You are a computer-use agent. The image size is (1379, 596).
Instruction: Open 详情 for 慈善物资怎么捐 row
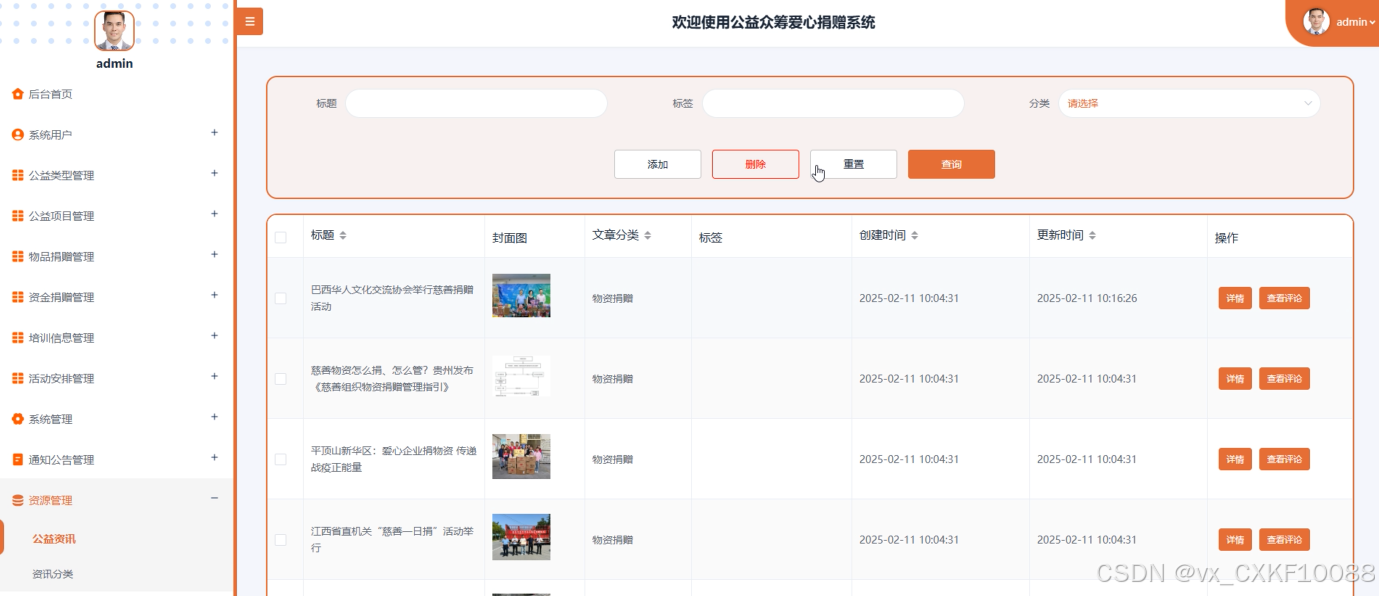coord(1235,379)
